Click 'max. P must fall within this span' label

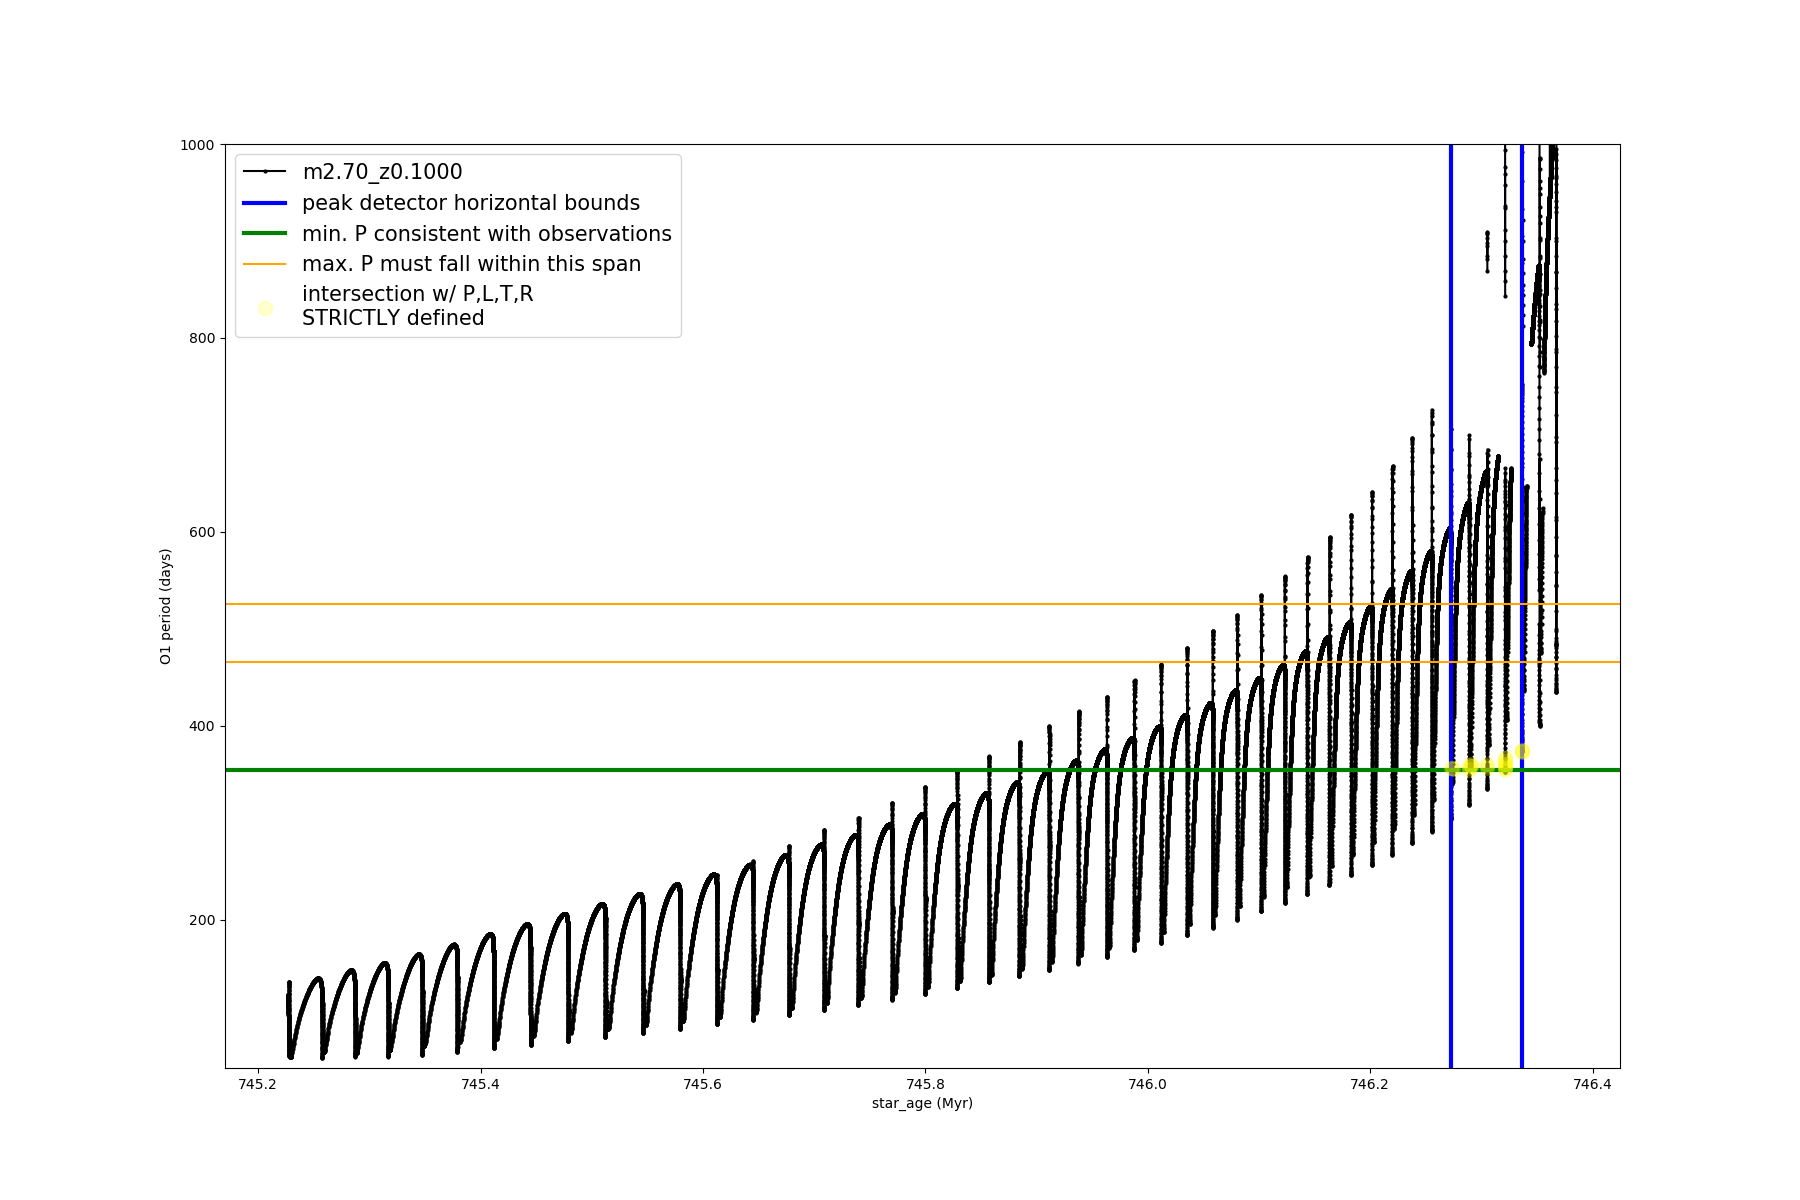click(x=471, y=264)
